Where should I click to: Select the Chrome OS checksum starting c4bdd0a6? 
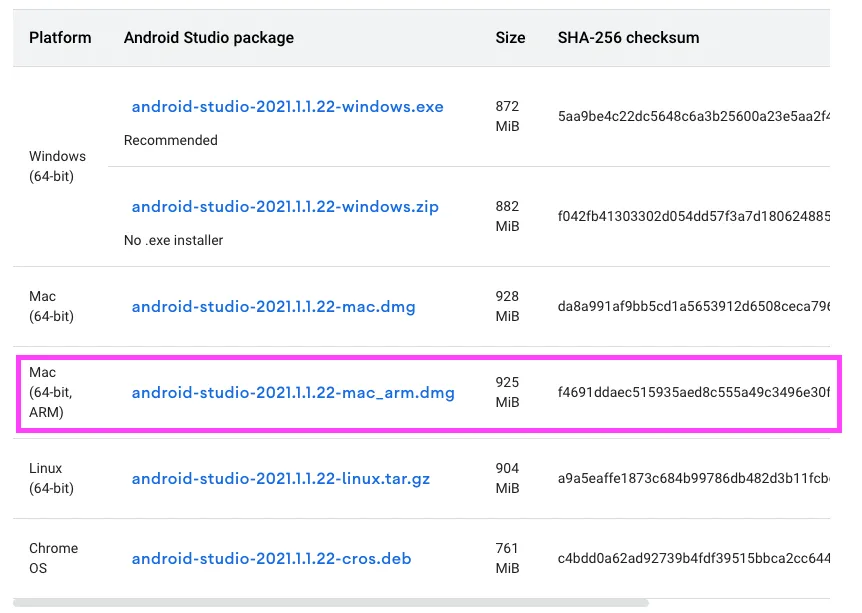(x=694, y=559)
